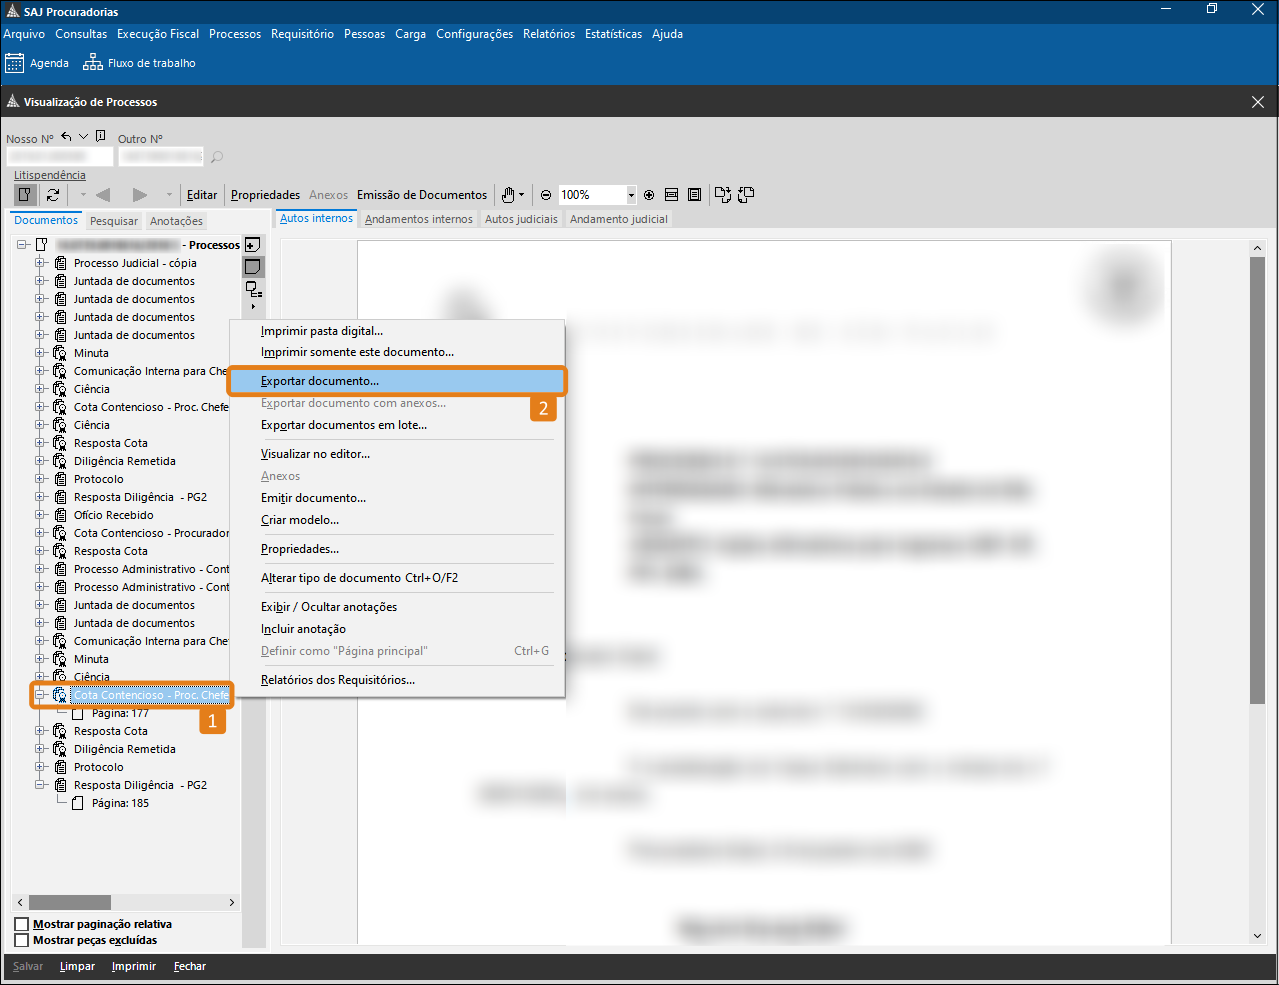Click the fit page width icon
The width and height of the screenshot is (1279, 985).
pos(672,195)
